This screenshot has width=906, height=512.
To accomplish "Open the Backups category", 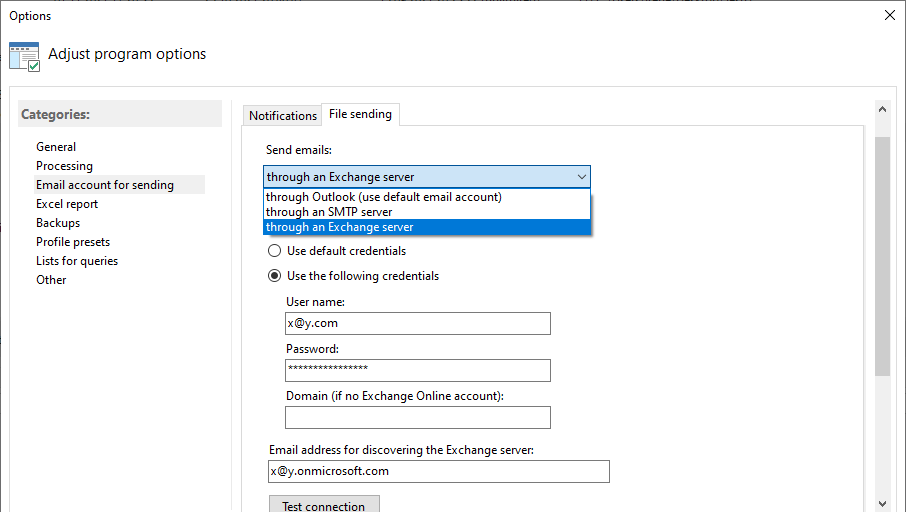I will [x=58, y=223].
